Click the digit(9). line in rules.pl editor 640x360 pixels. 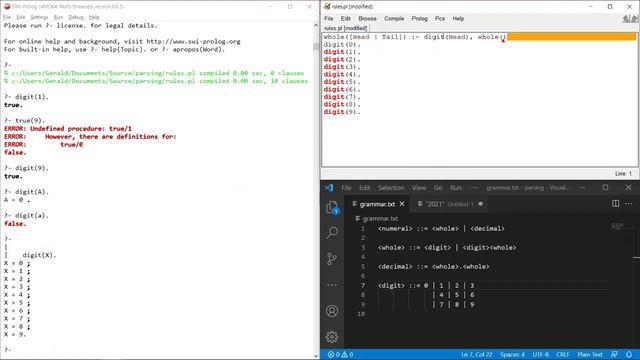pyautogui.click(x=342, y=112)
